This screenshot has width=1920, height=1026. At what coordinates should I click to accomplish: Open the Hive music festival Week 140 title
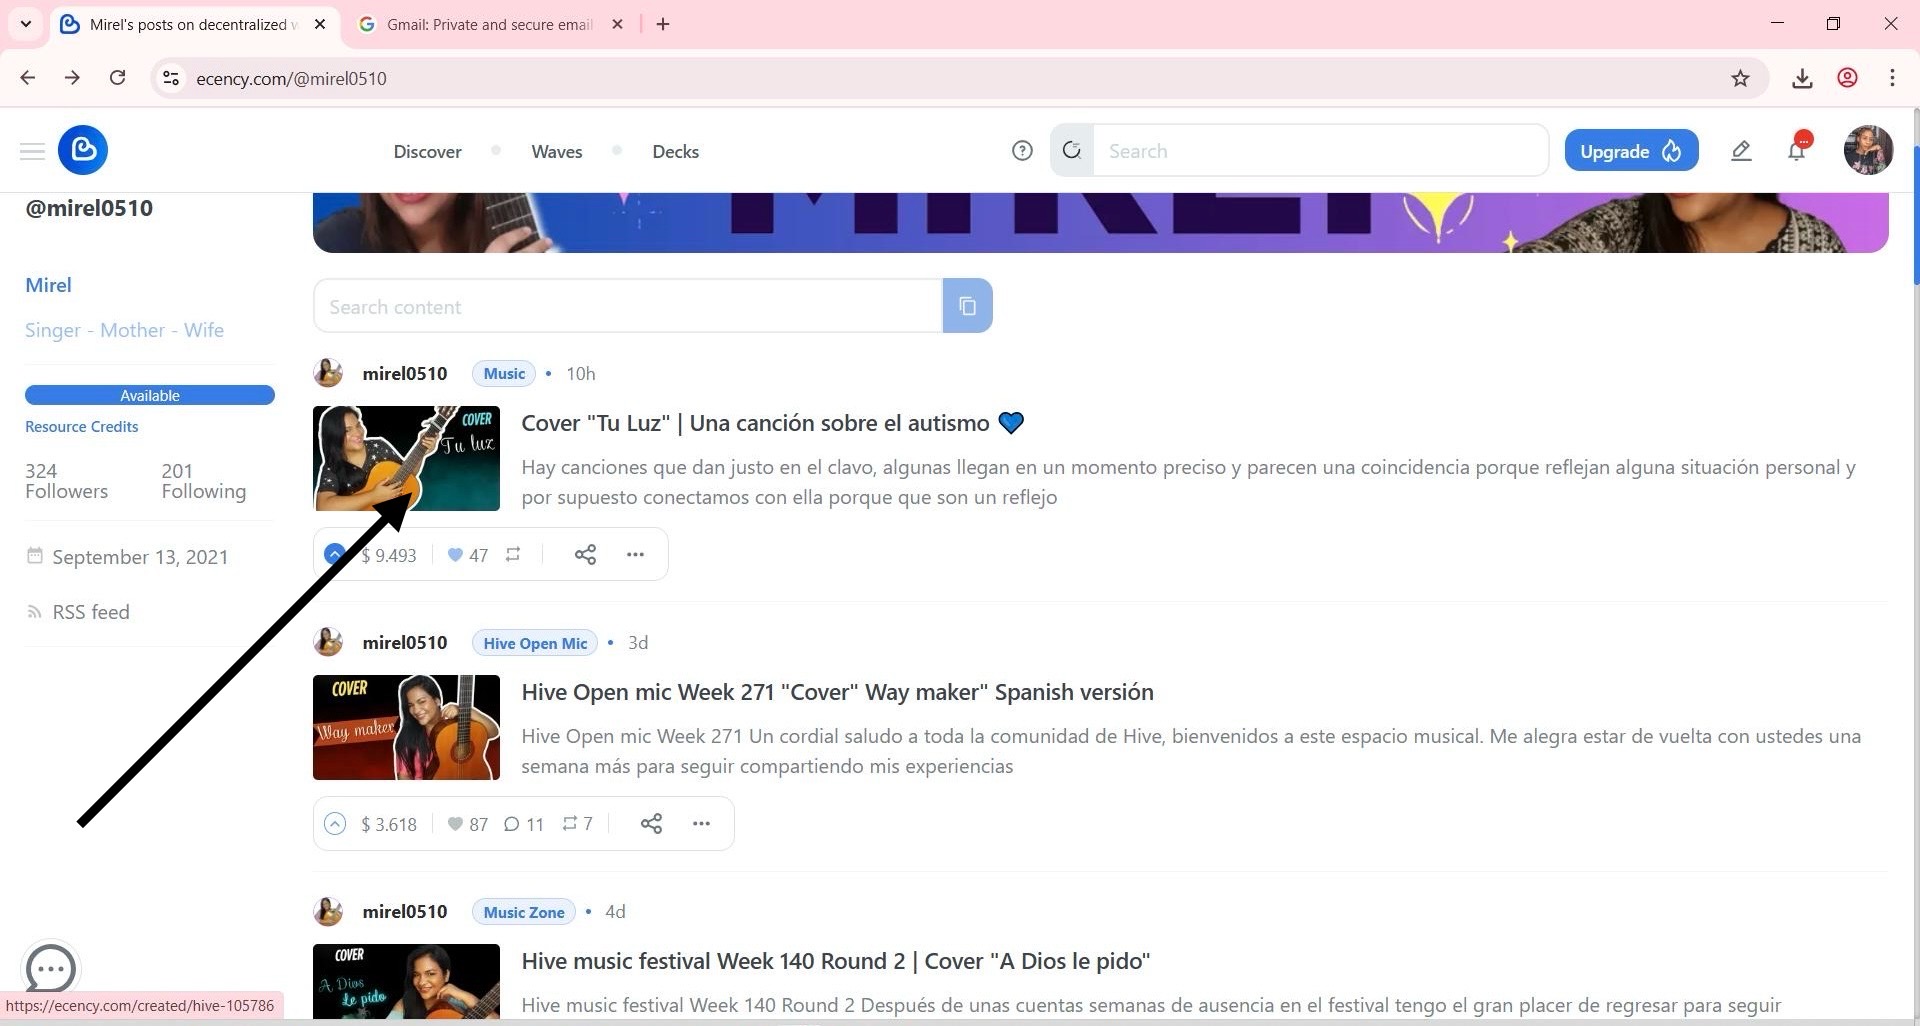[x=835, y=961]
